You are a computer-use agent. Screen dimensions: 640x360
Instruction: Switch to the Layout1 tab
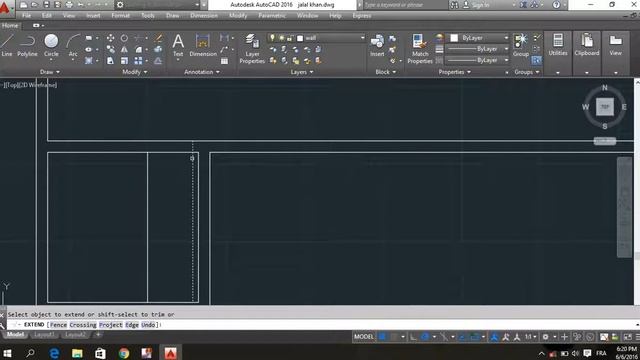tap(44, 335)
